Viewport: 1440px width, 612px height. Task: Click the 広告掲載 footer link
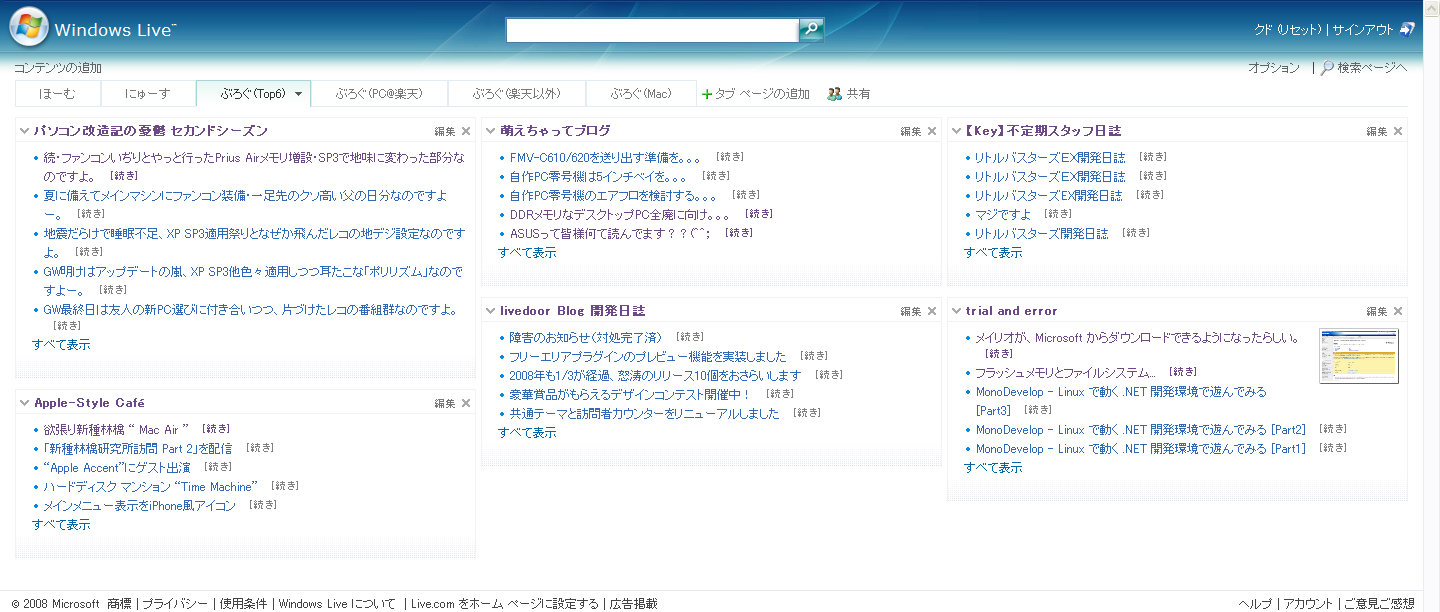634,604
